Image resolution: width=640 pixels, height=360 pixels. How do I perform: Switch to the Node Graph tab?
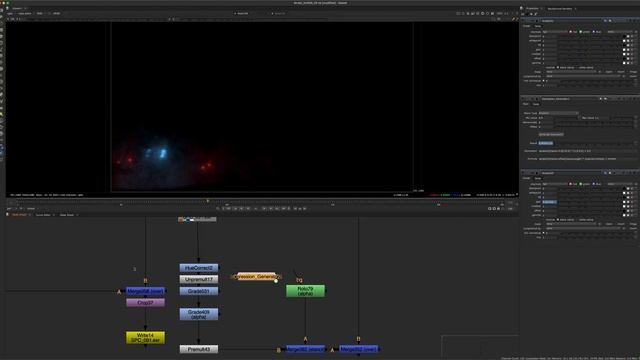coord(19,215)
